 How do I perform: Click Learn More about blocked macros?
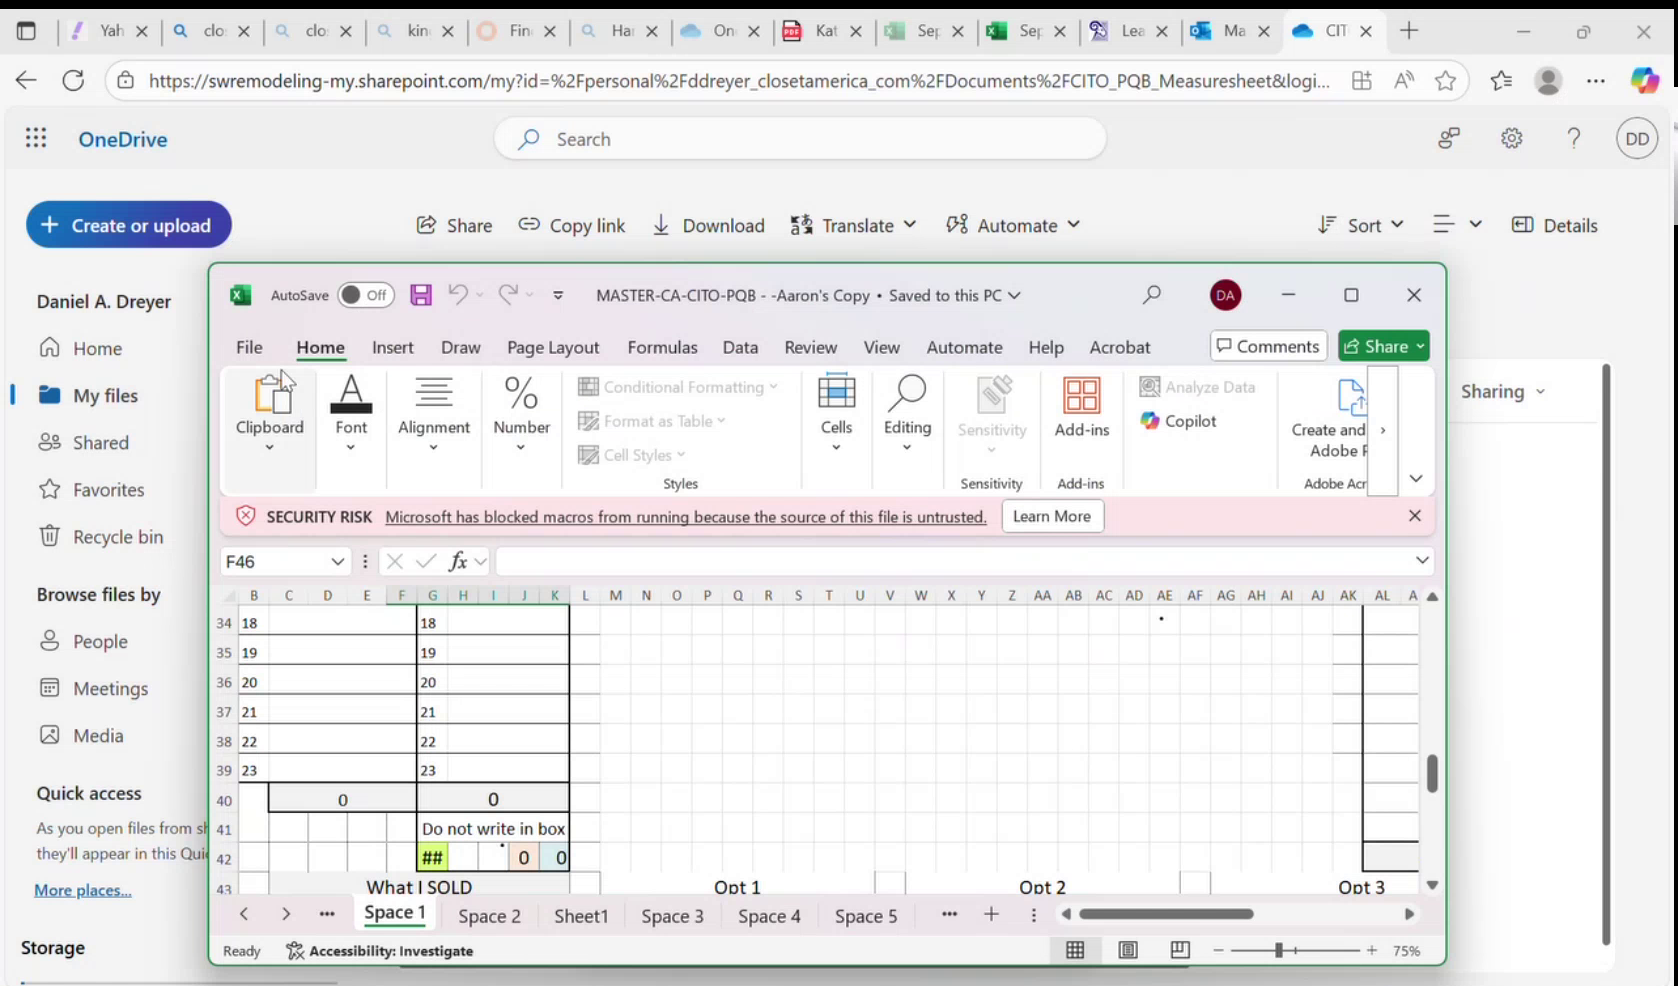pyautogui.click(x=1051, y=516)
